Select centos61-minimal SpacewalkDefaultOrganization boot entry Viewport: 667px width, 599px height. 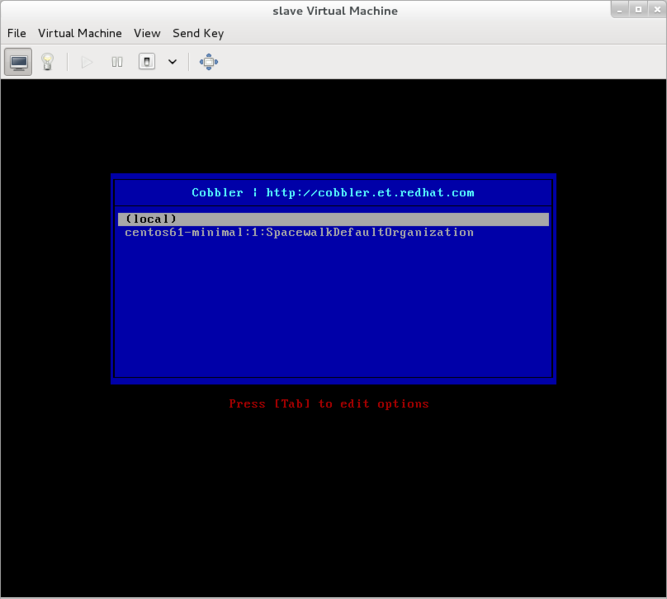[x=299, y=232]
